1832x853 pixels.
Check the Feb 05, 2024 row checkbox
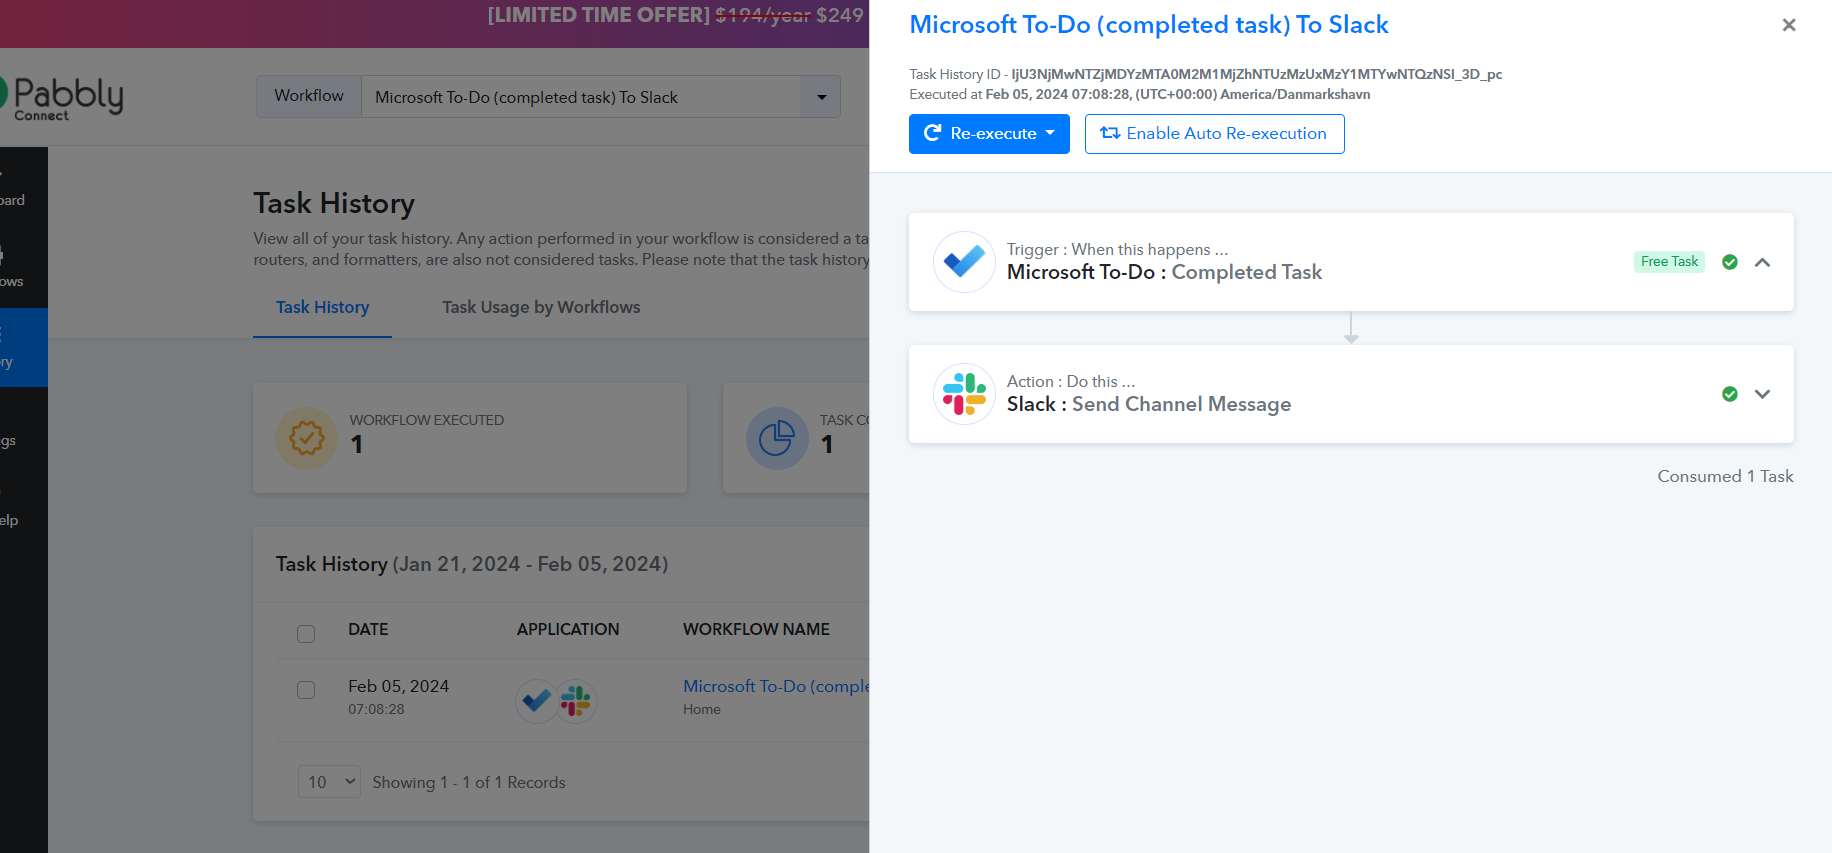point(306,690)
